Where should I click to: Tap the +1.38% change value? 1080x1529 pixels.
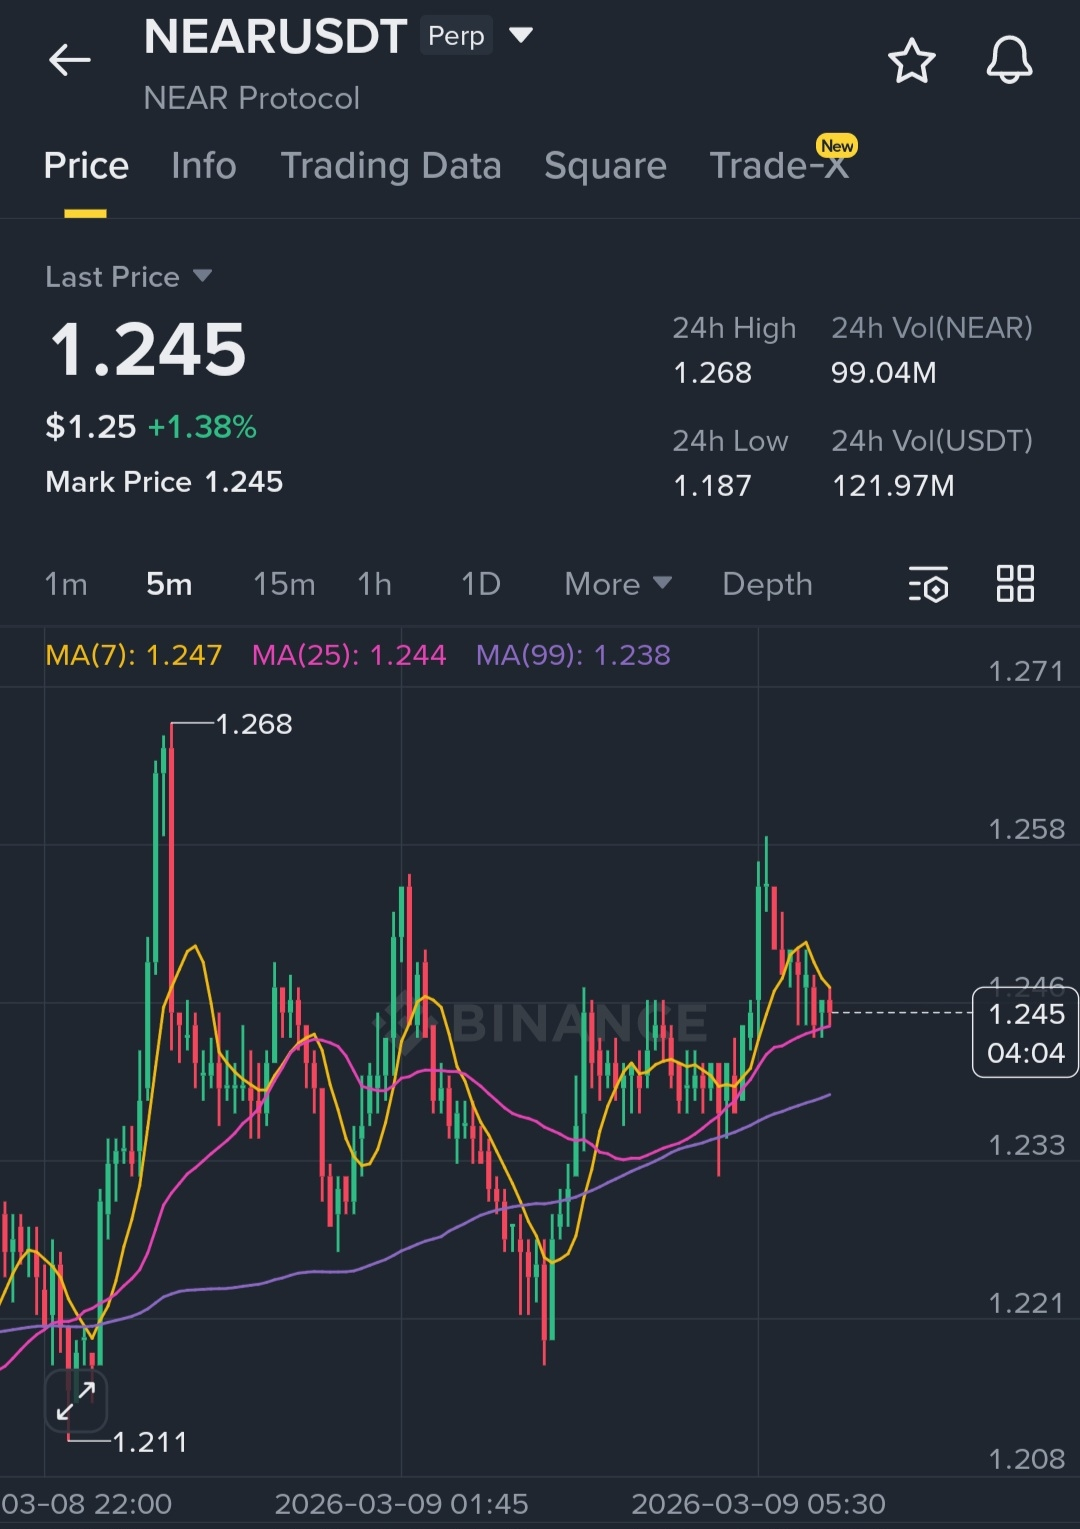(x=203, y=427)
